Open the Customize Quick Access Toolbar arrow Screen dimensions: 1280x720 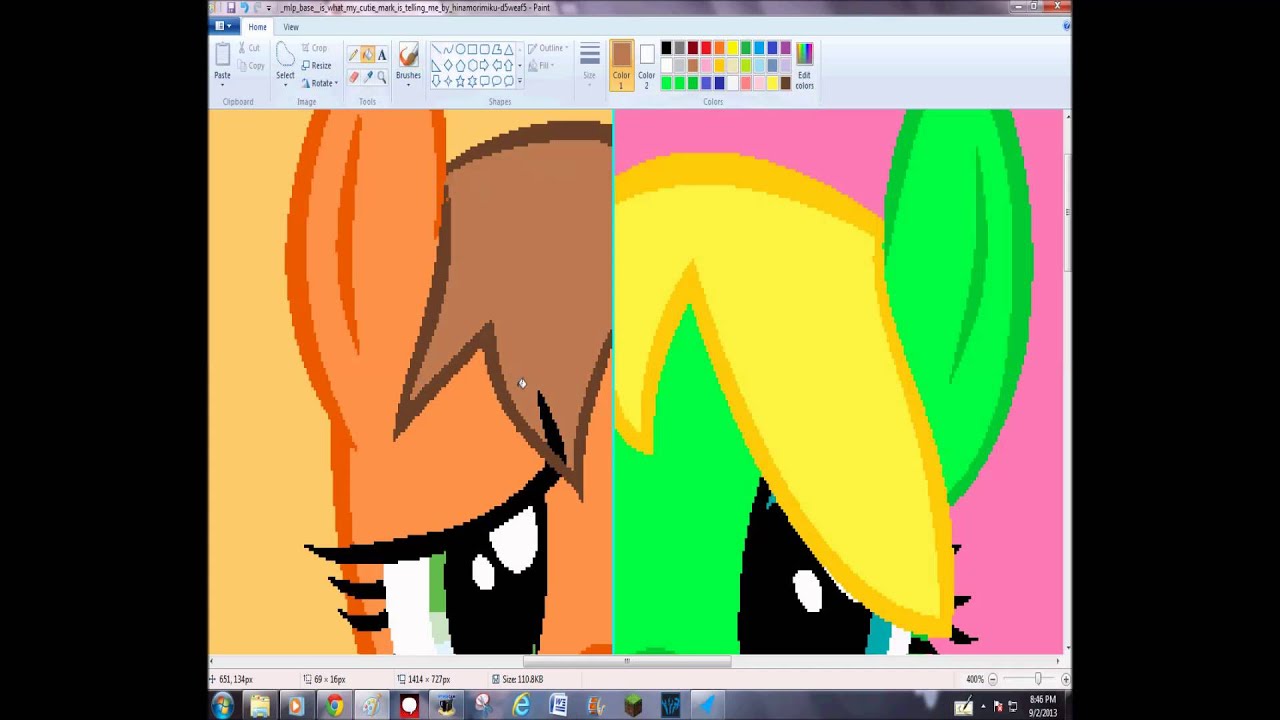(268, 8)
